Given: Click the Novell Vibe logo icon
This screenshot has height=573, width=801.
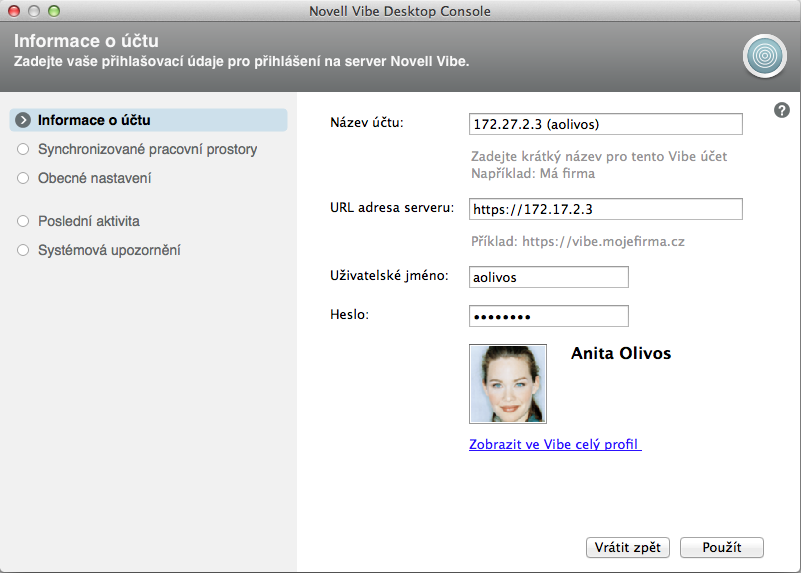Looking at the screenshot, I should 764,56.
